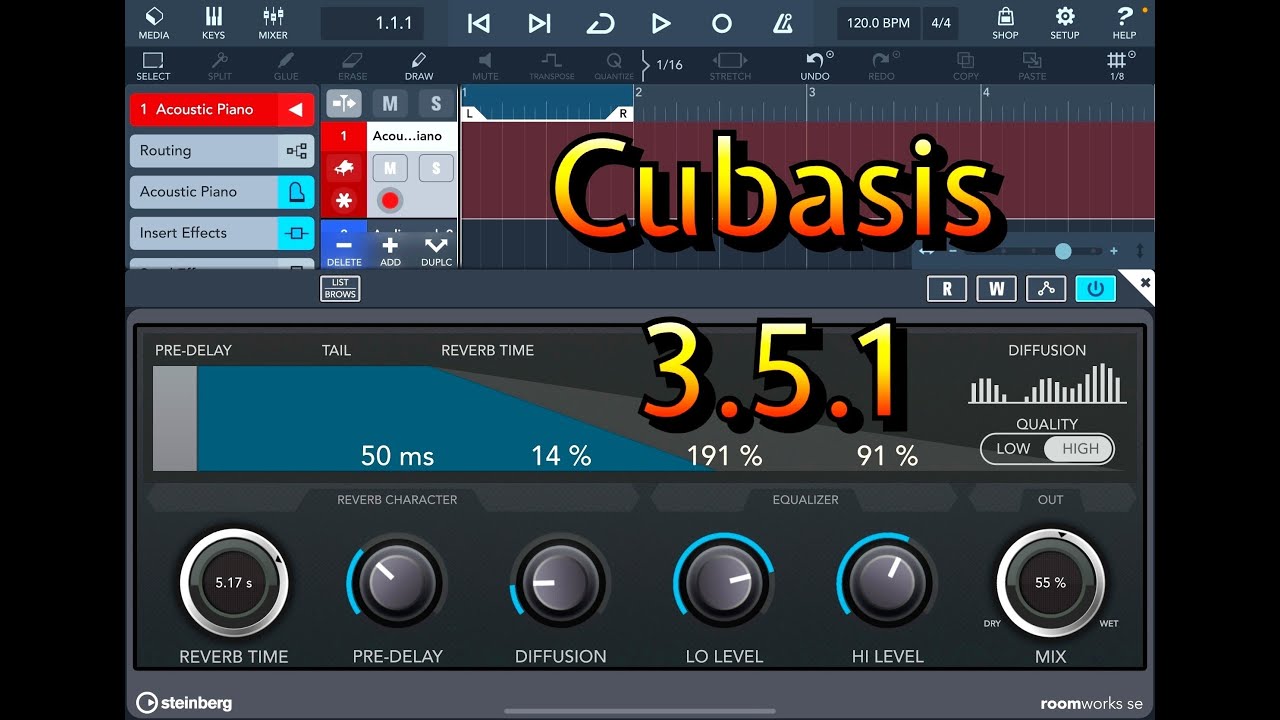The image size is (1280, 720).
Task: Toggle the metronome click
Action: (782, 24)
